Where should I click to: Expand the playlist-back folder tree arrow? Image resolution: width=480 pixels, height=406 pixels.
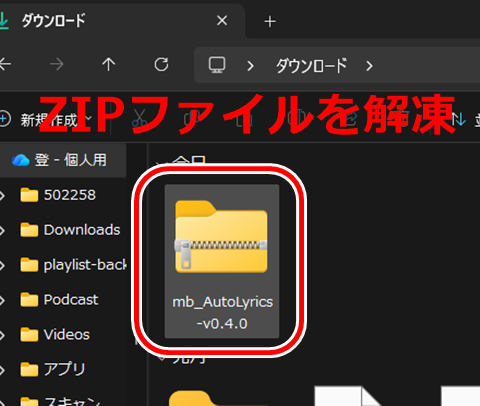(x=3, y=265)
